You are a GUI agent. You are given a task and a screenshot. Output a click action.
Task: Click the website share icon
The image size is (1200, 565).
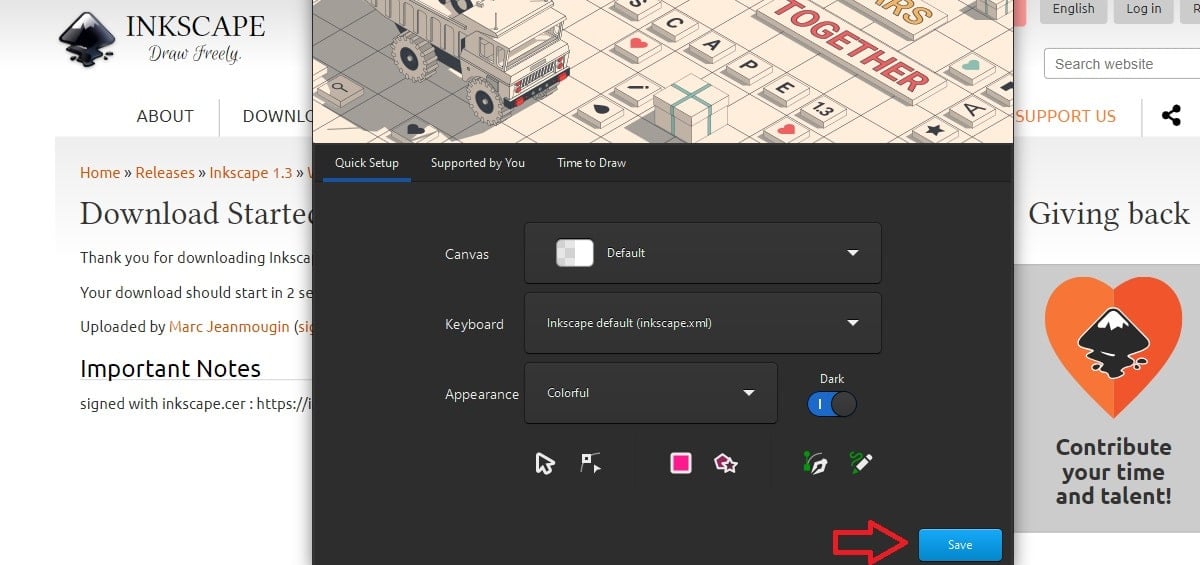(x=1171, y=115)
